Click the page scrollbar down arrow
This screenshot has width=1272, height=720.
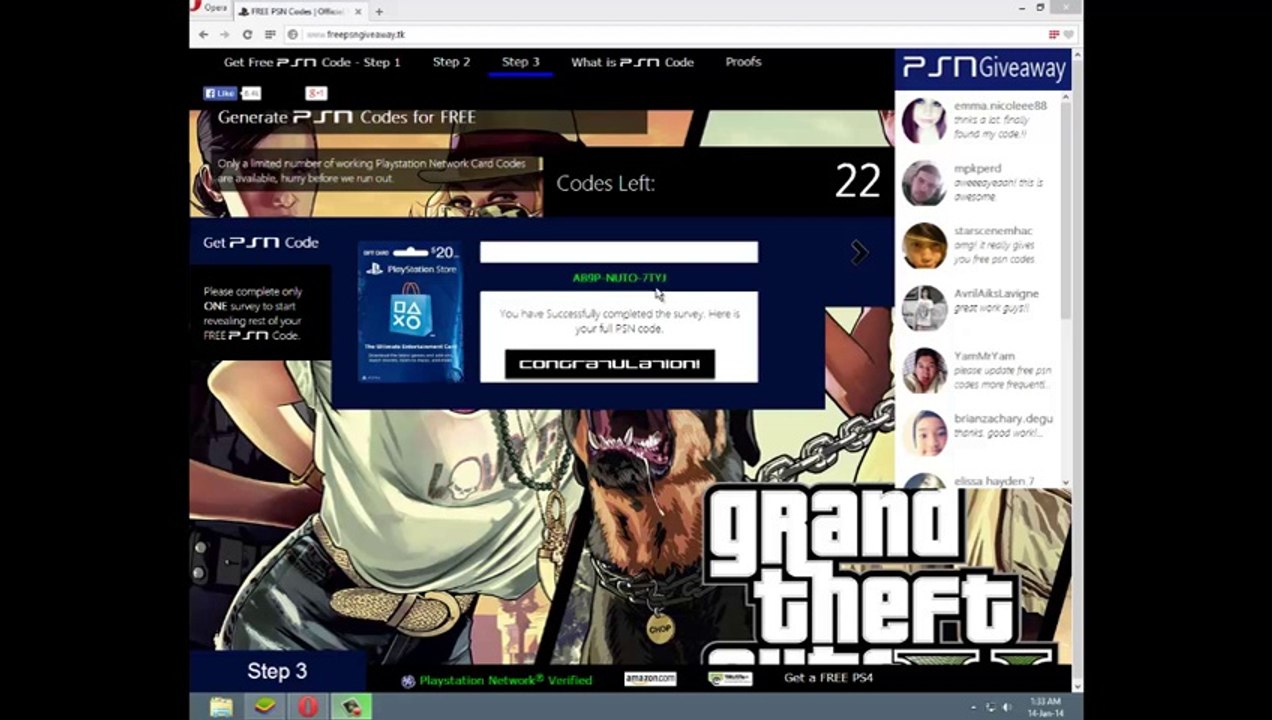[1076, 686]
